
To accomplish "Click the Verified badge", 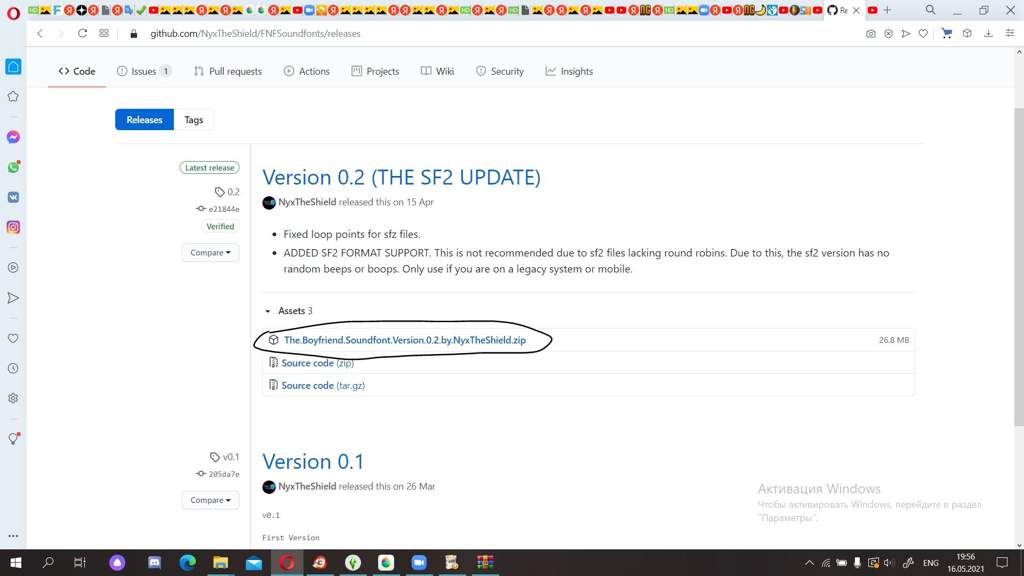I will coord(220,227).
